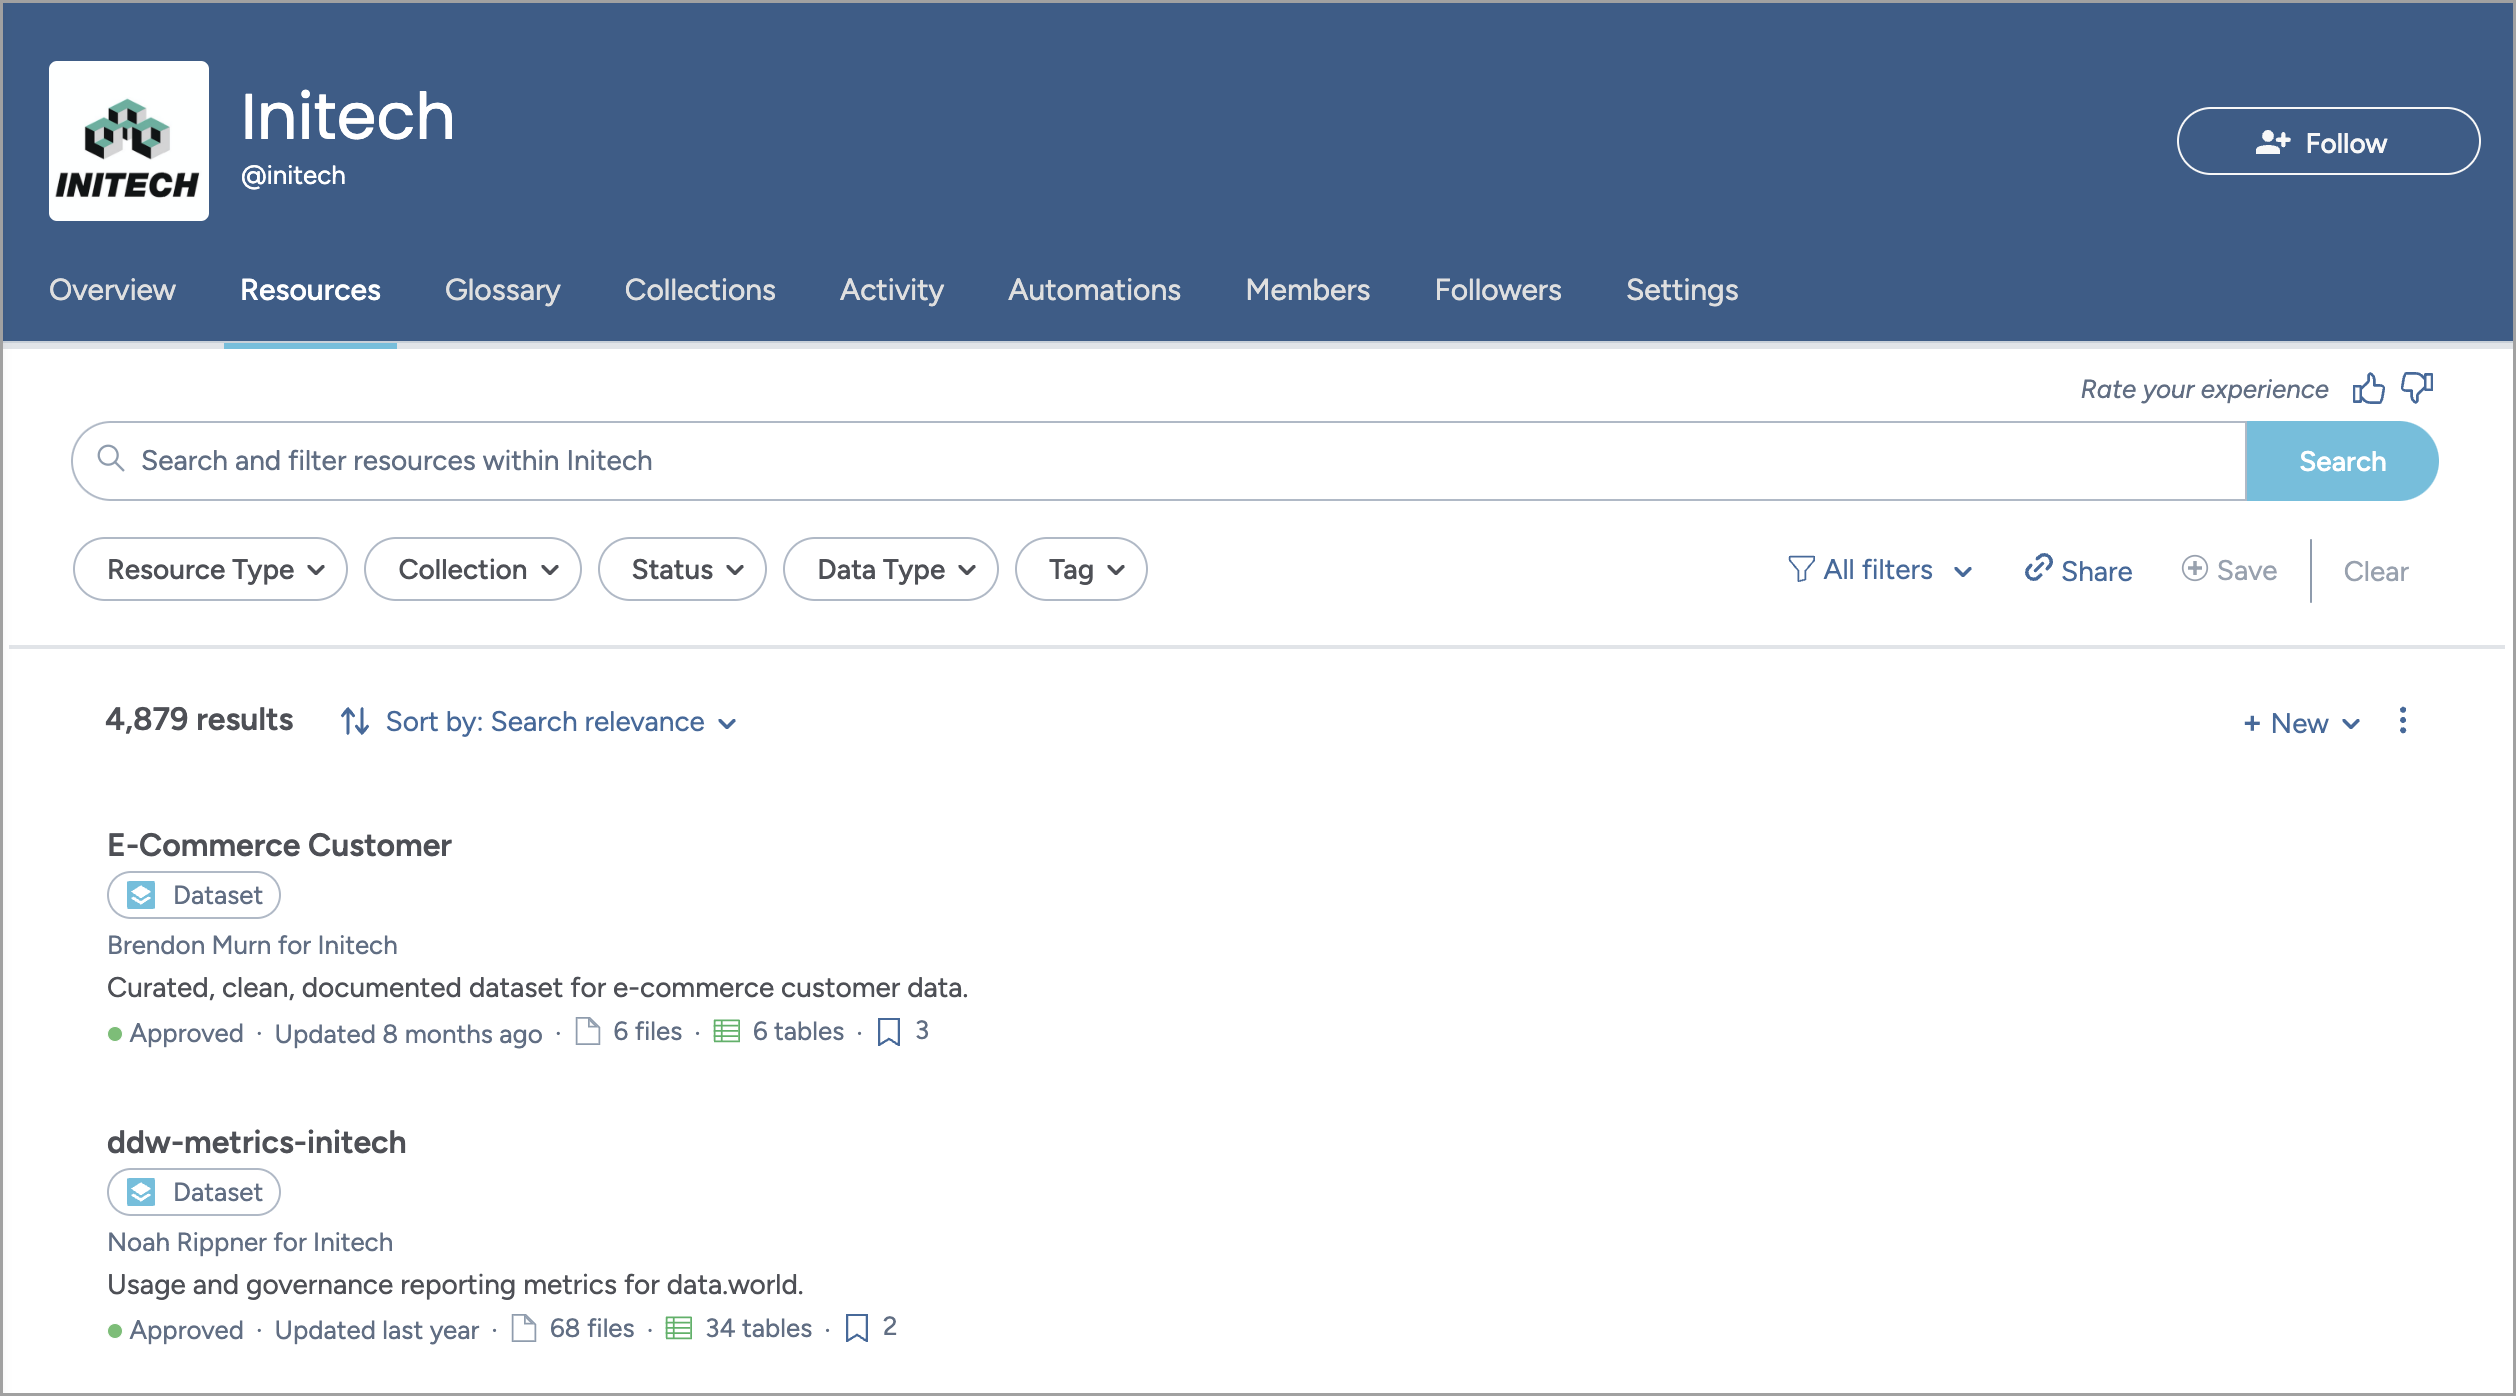The height and width of the screenshot is (1396, 2516).
Task: Switch to the Glossary tab
Action: point(502,290)
